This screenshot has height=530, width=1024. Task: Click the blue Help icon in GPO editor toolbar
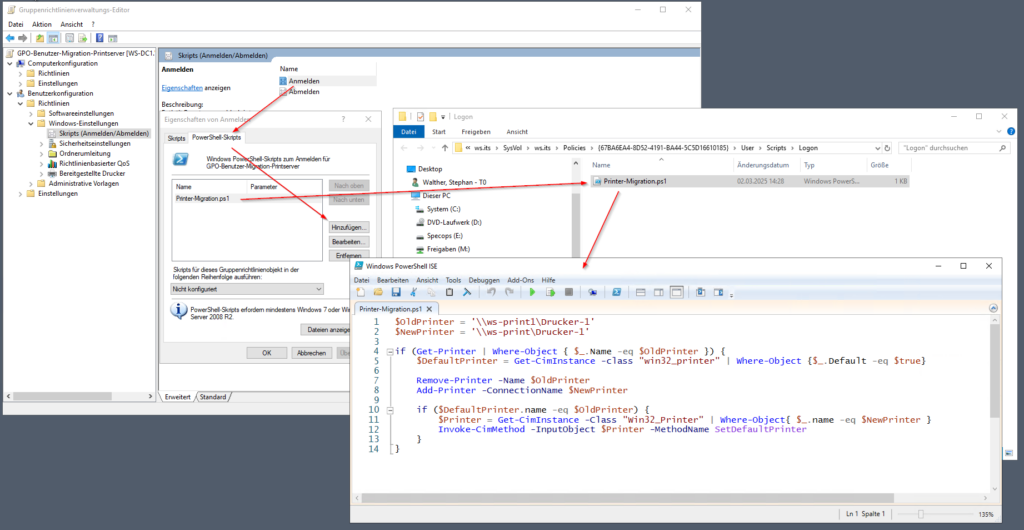pos(100,38)
